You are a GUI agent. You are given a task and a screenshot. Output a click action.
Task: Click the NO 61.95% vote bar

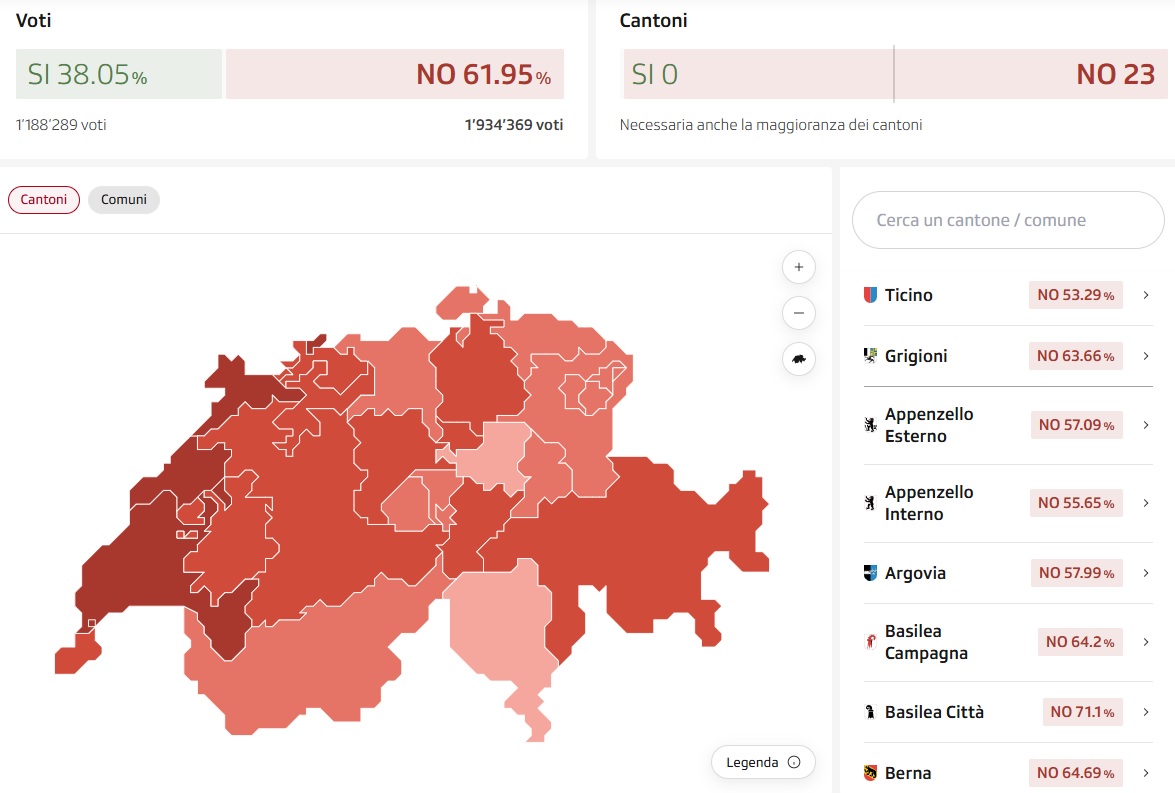click(x=395, y=74)
